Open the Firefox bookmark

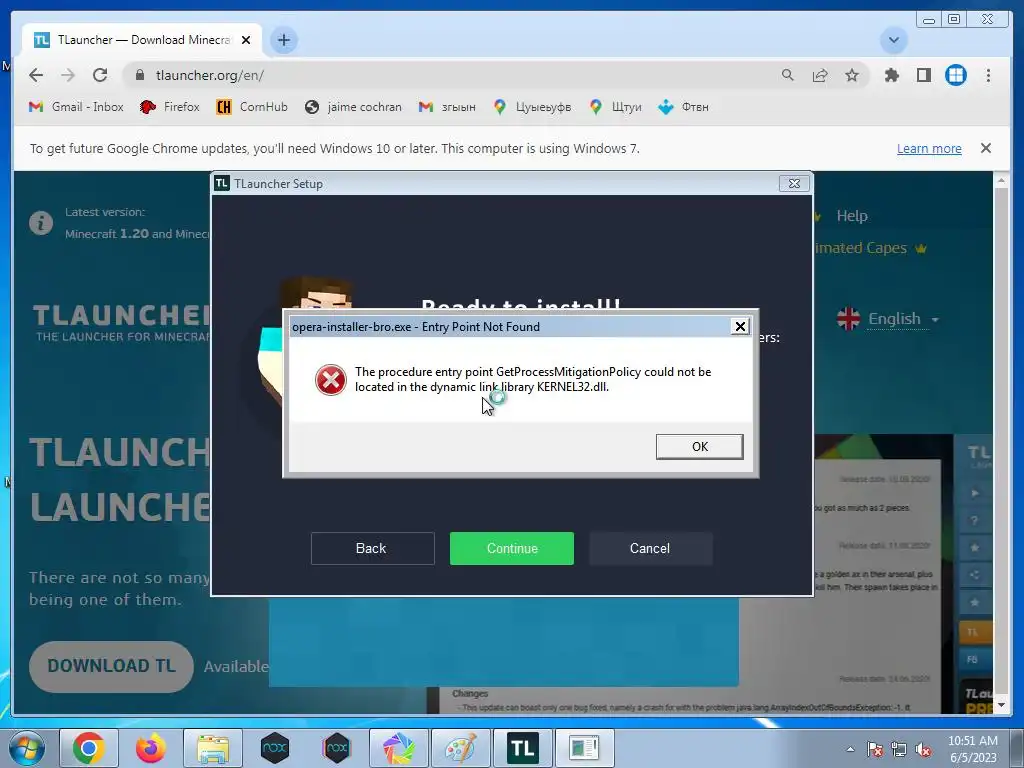169,106
